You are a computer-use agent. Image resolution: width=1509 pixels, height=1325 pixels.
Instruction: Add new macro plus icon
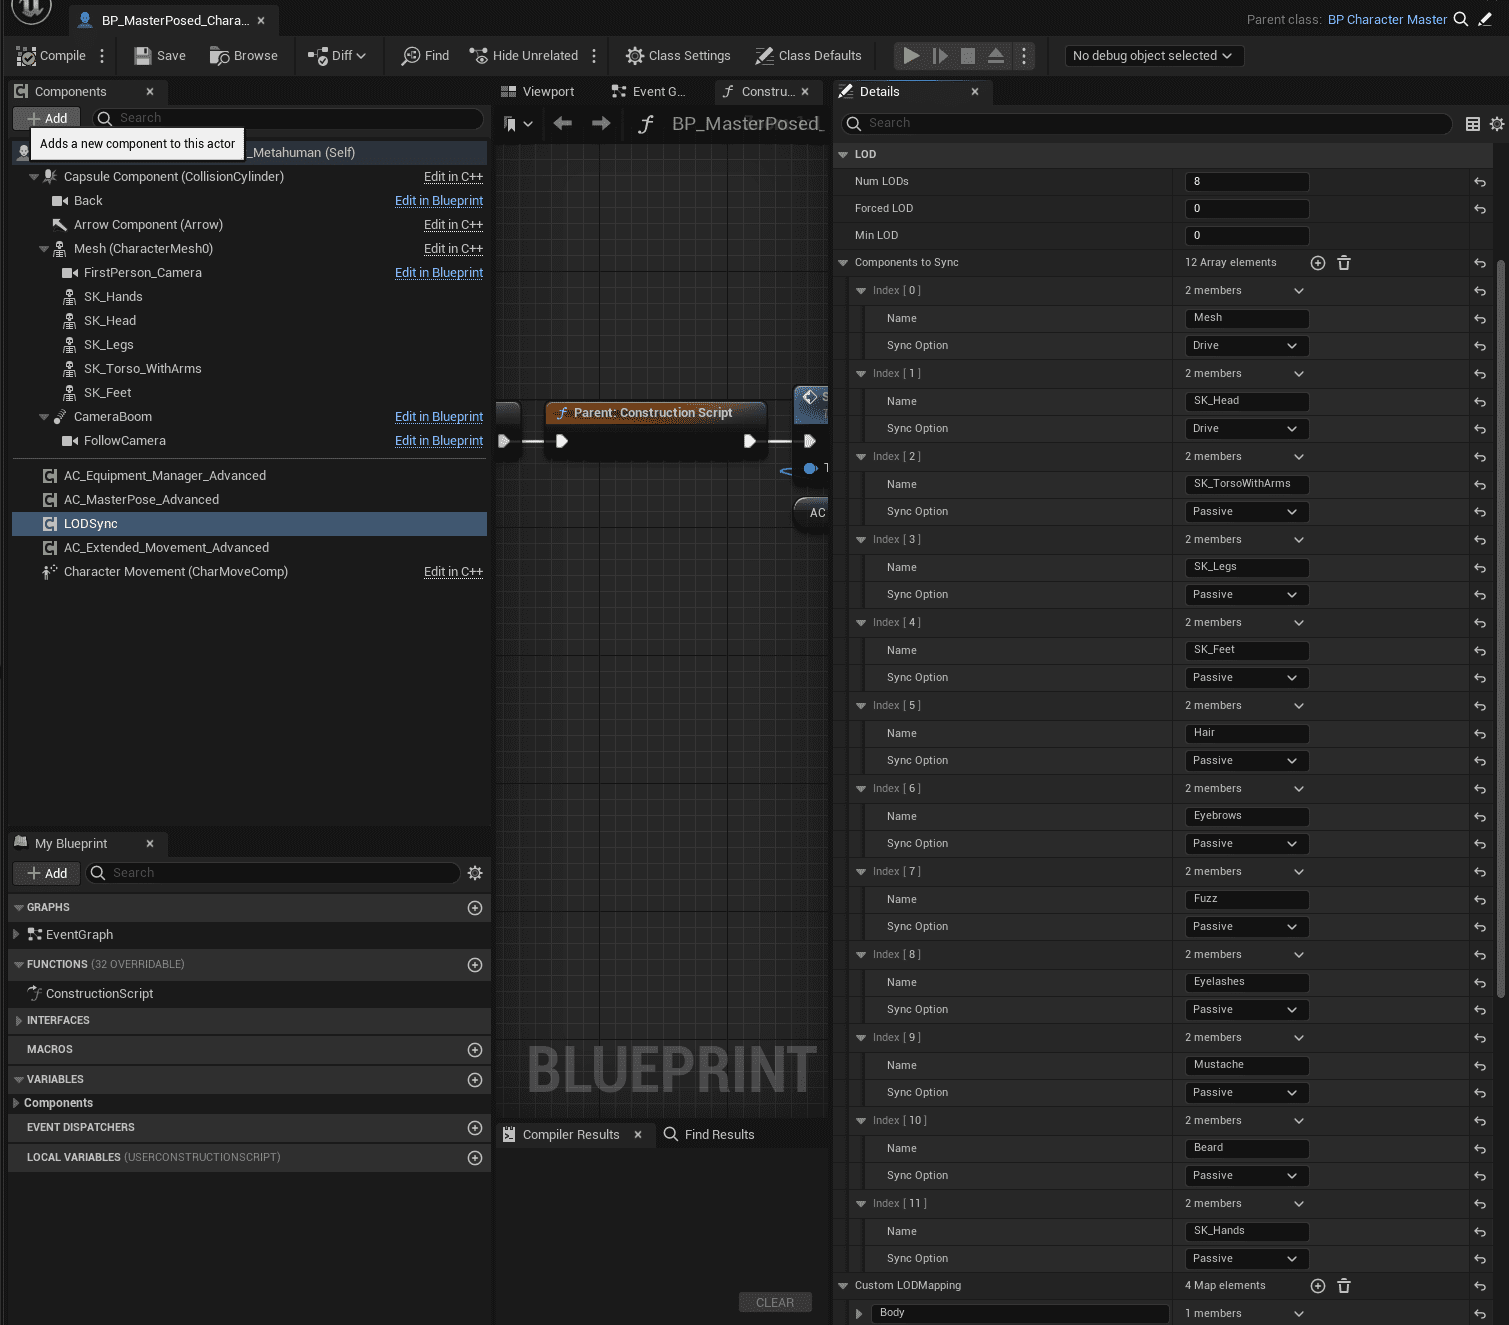(x=475, y=1050)
